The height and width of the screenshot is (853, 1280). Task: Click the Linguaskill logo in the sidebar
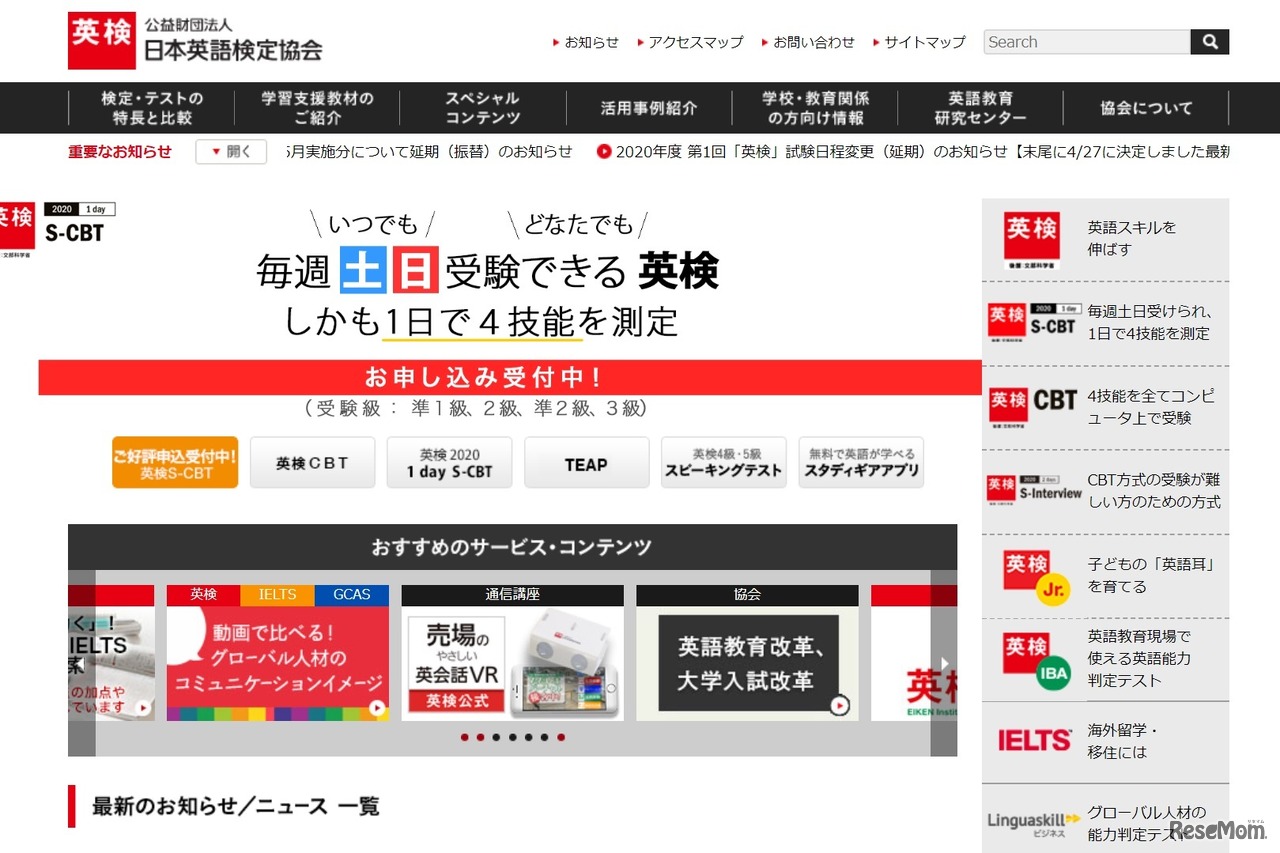(x=1034, y=823)
